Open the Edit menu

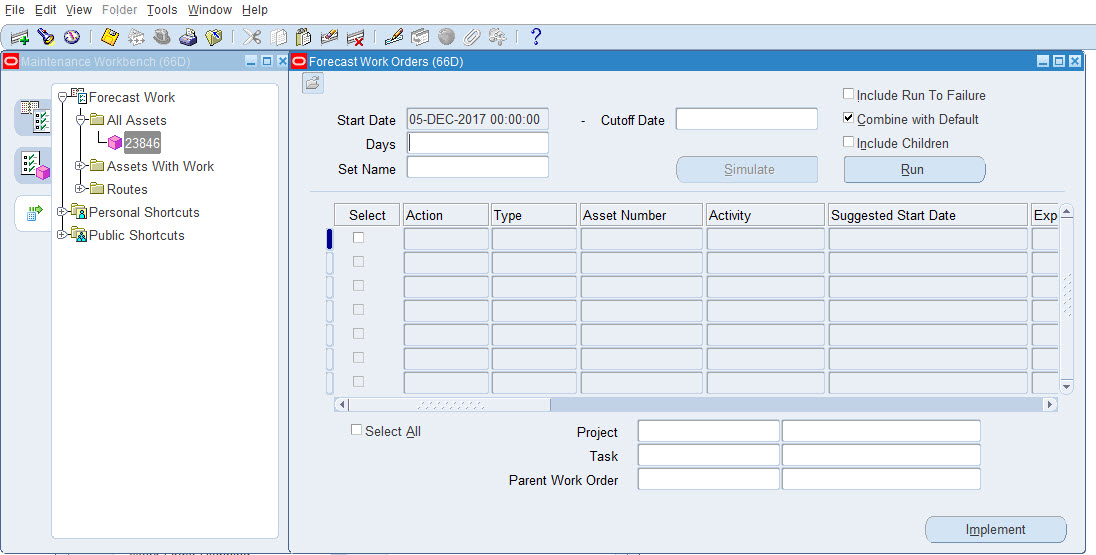(45, 10)
